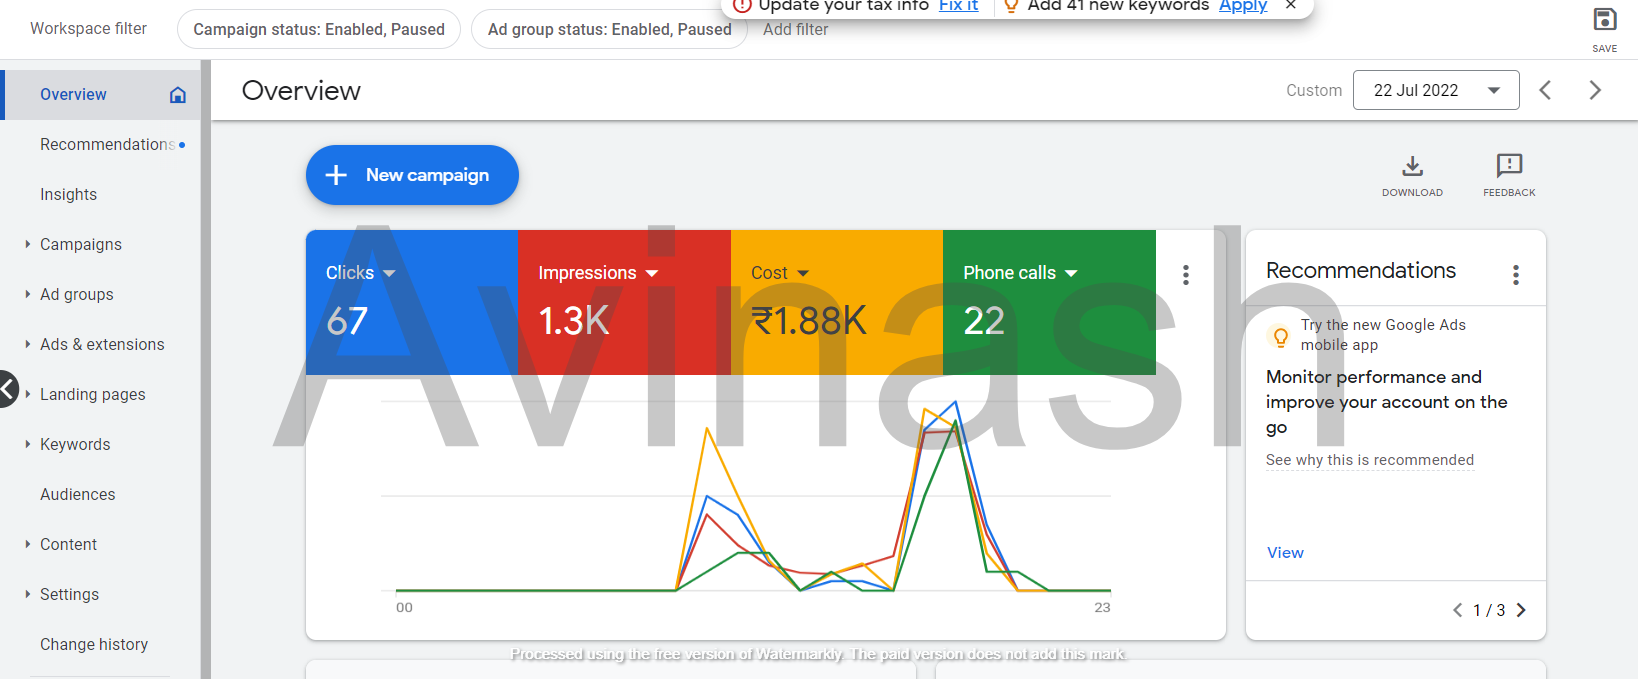Open the Feedback icon

click(x=1509, y=166)
